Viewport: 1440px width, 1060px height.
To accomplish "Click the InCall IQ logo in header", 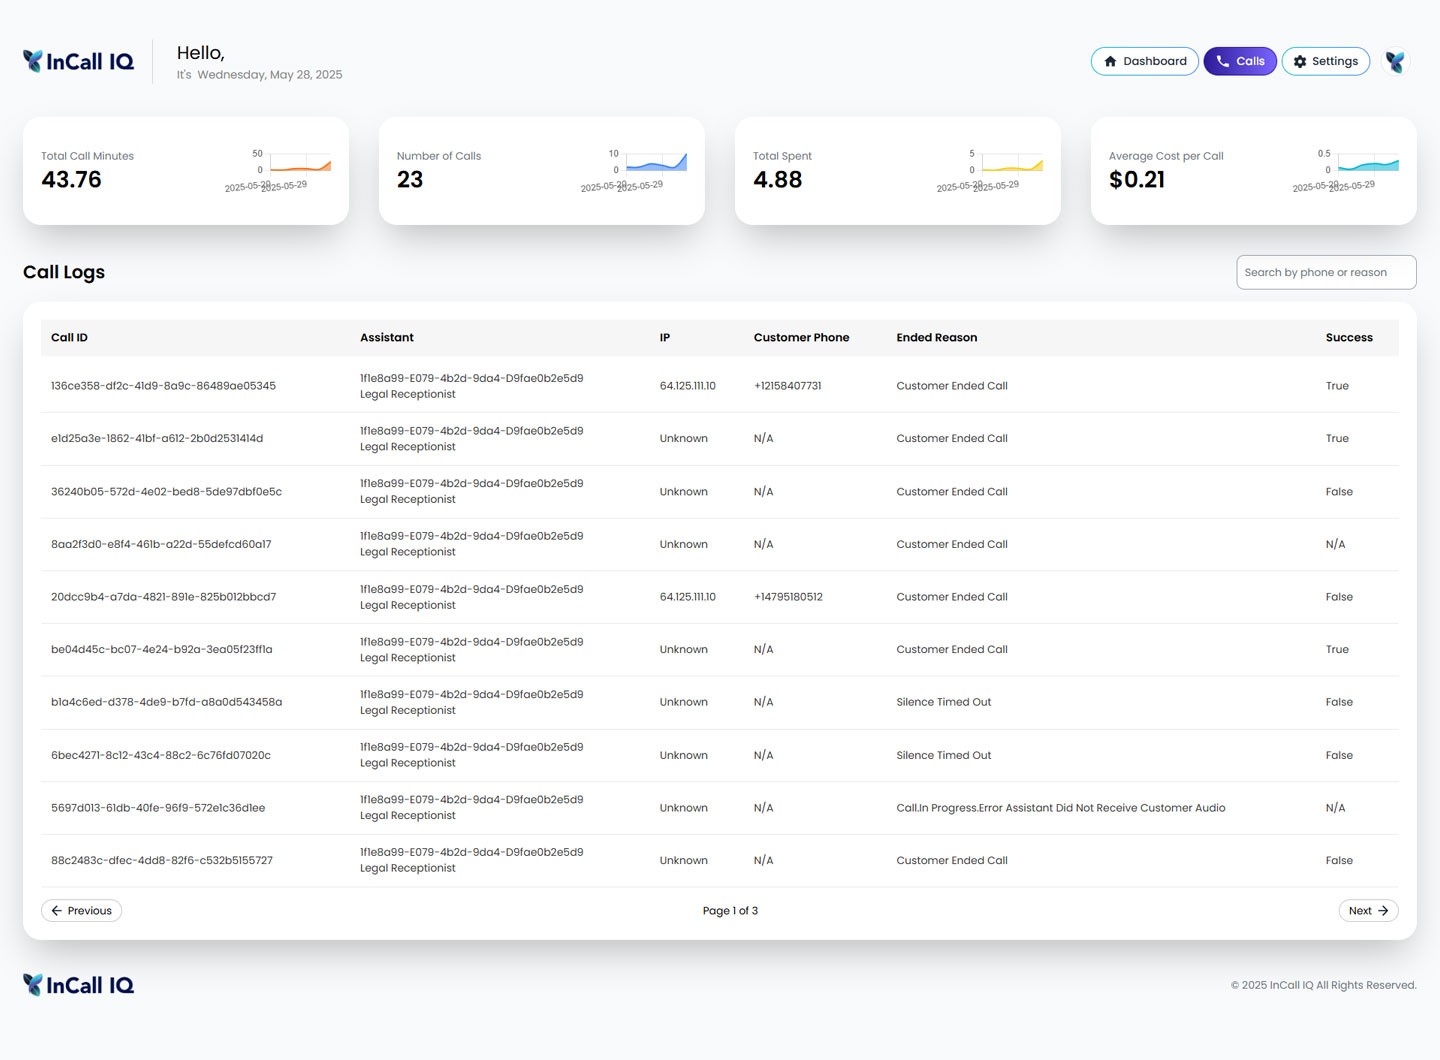I will 78,62.
